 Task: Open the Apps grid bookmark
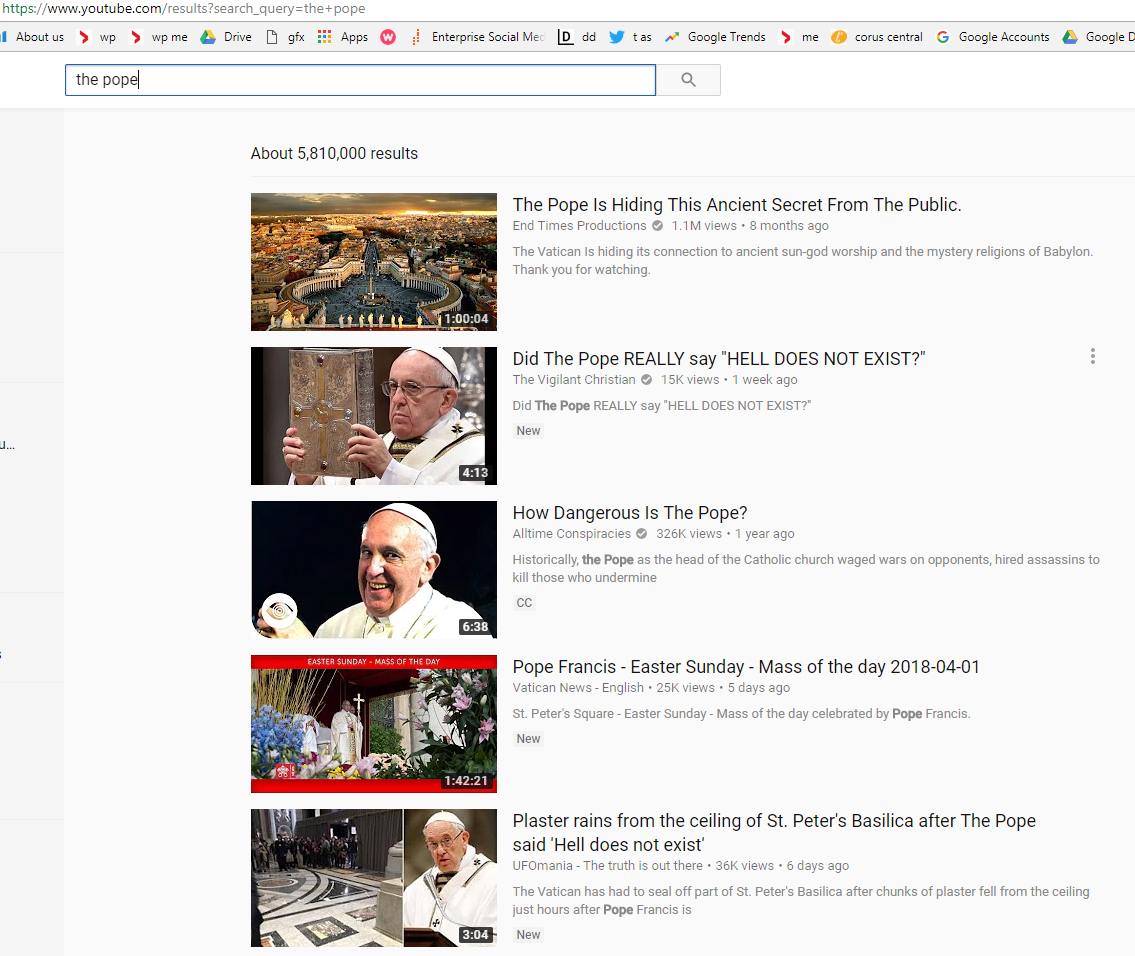tap(343, 37)
